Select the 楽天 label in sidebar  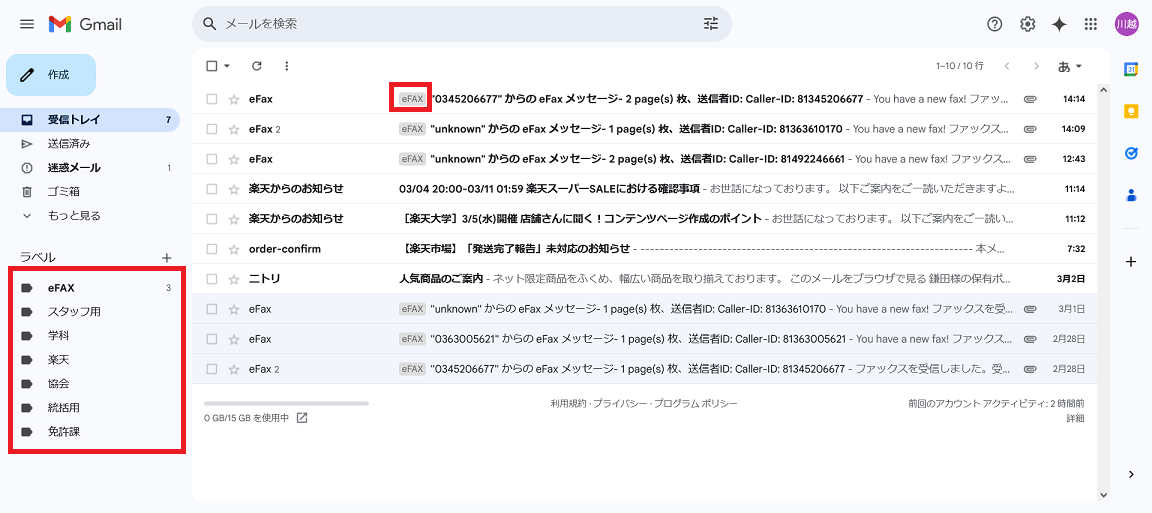(59, 360)
